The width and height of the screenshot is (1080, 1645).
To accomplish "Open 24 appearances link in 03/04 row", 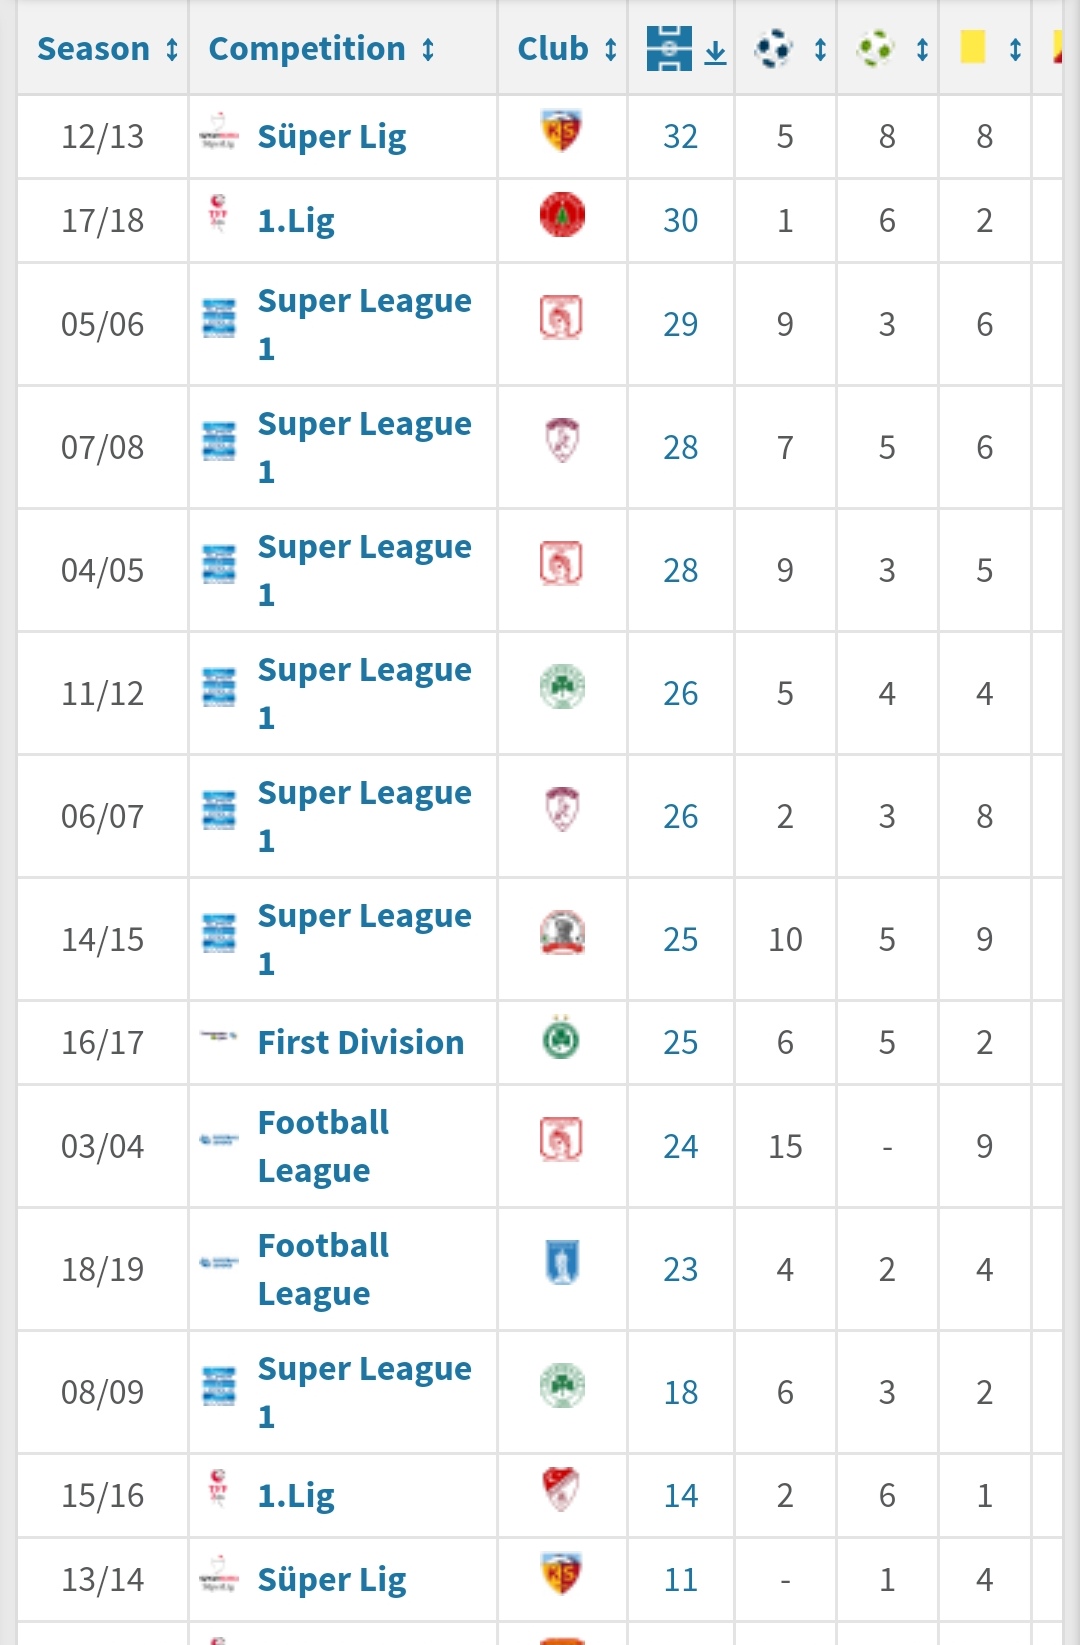I will 681,1146.
